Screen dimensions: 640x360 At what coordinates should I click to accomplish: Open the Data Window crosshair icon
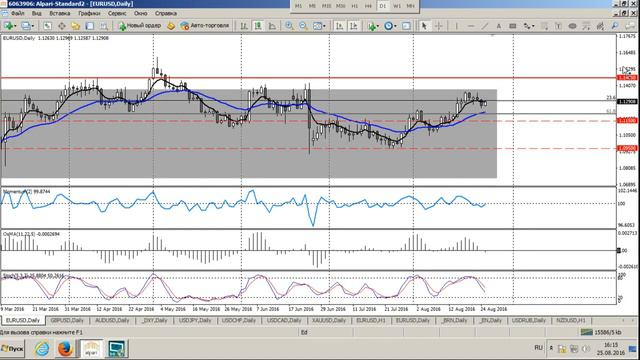click(61, 26)
